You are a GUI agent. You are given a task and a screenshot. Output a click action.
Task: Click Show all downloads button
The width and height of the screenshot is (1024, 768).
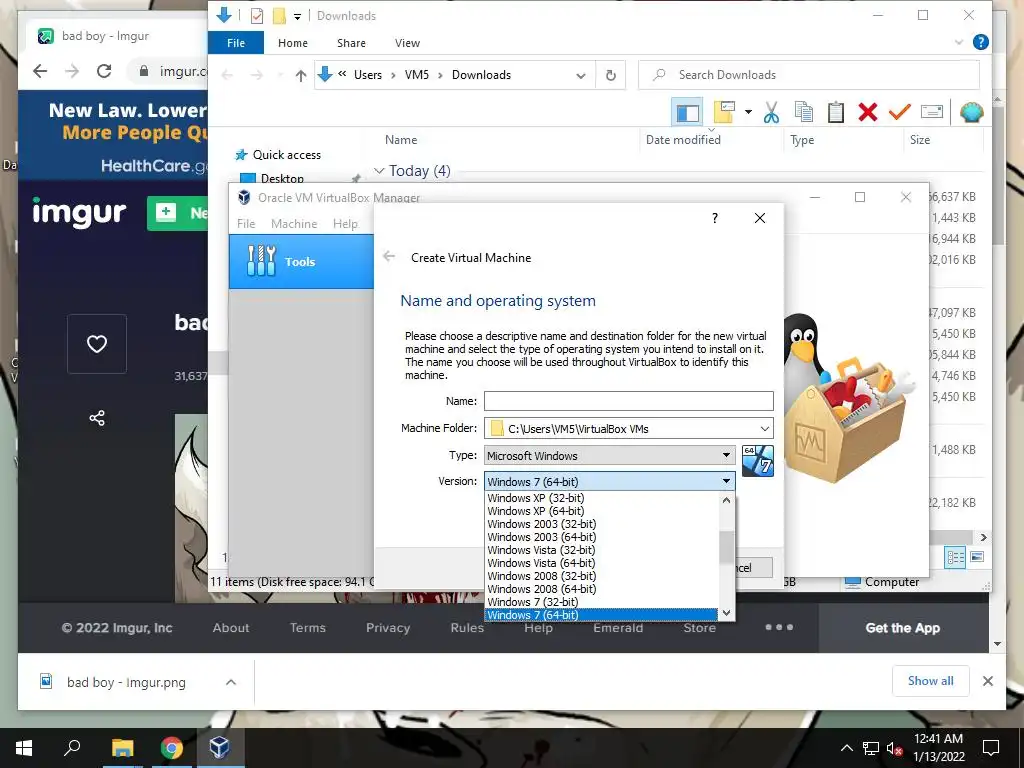[x=931, y=680]
